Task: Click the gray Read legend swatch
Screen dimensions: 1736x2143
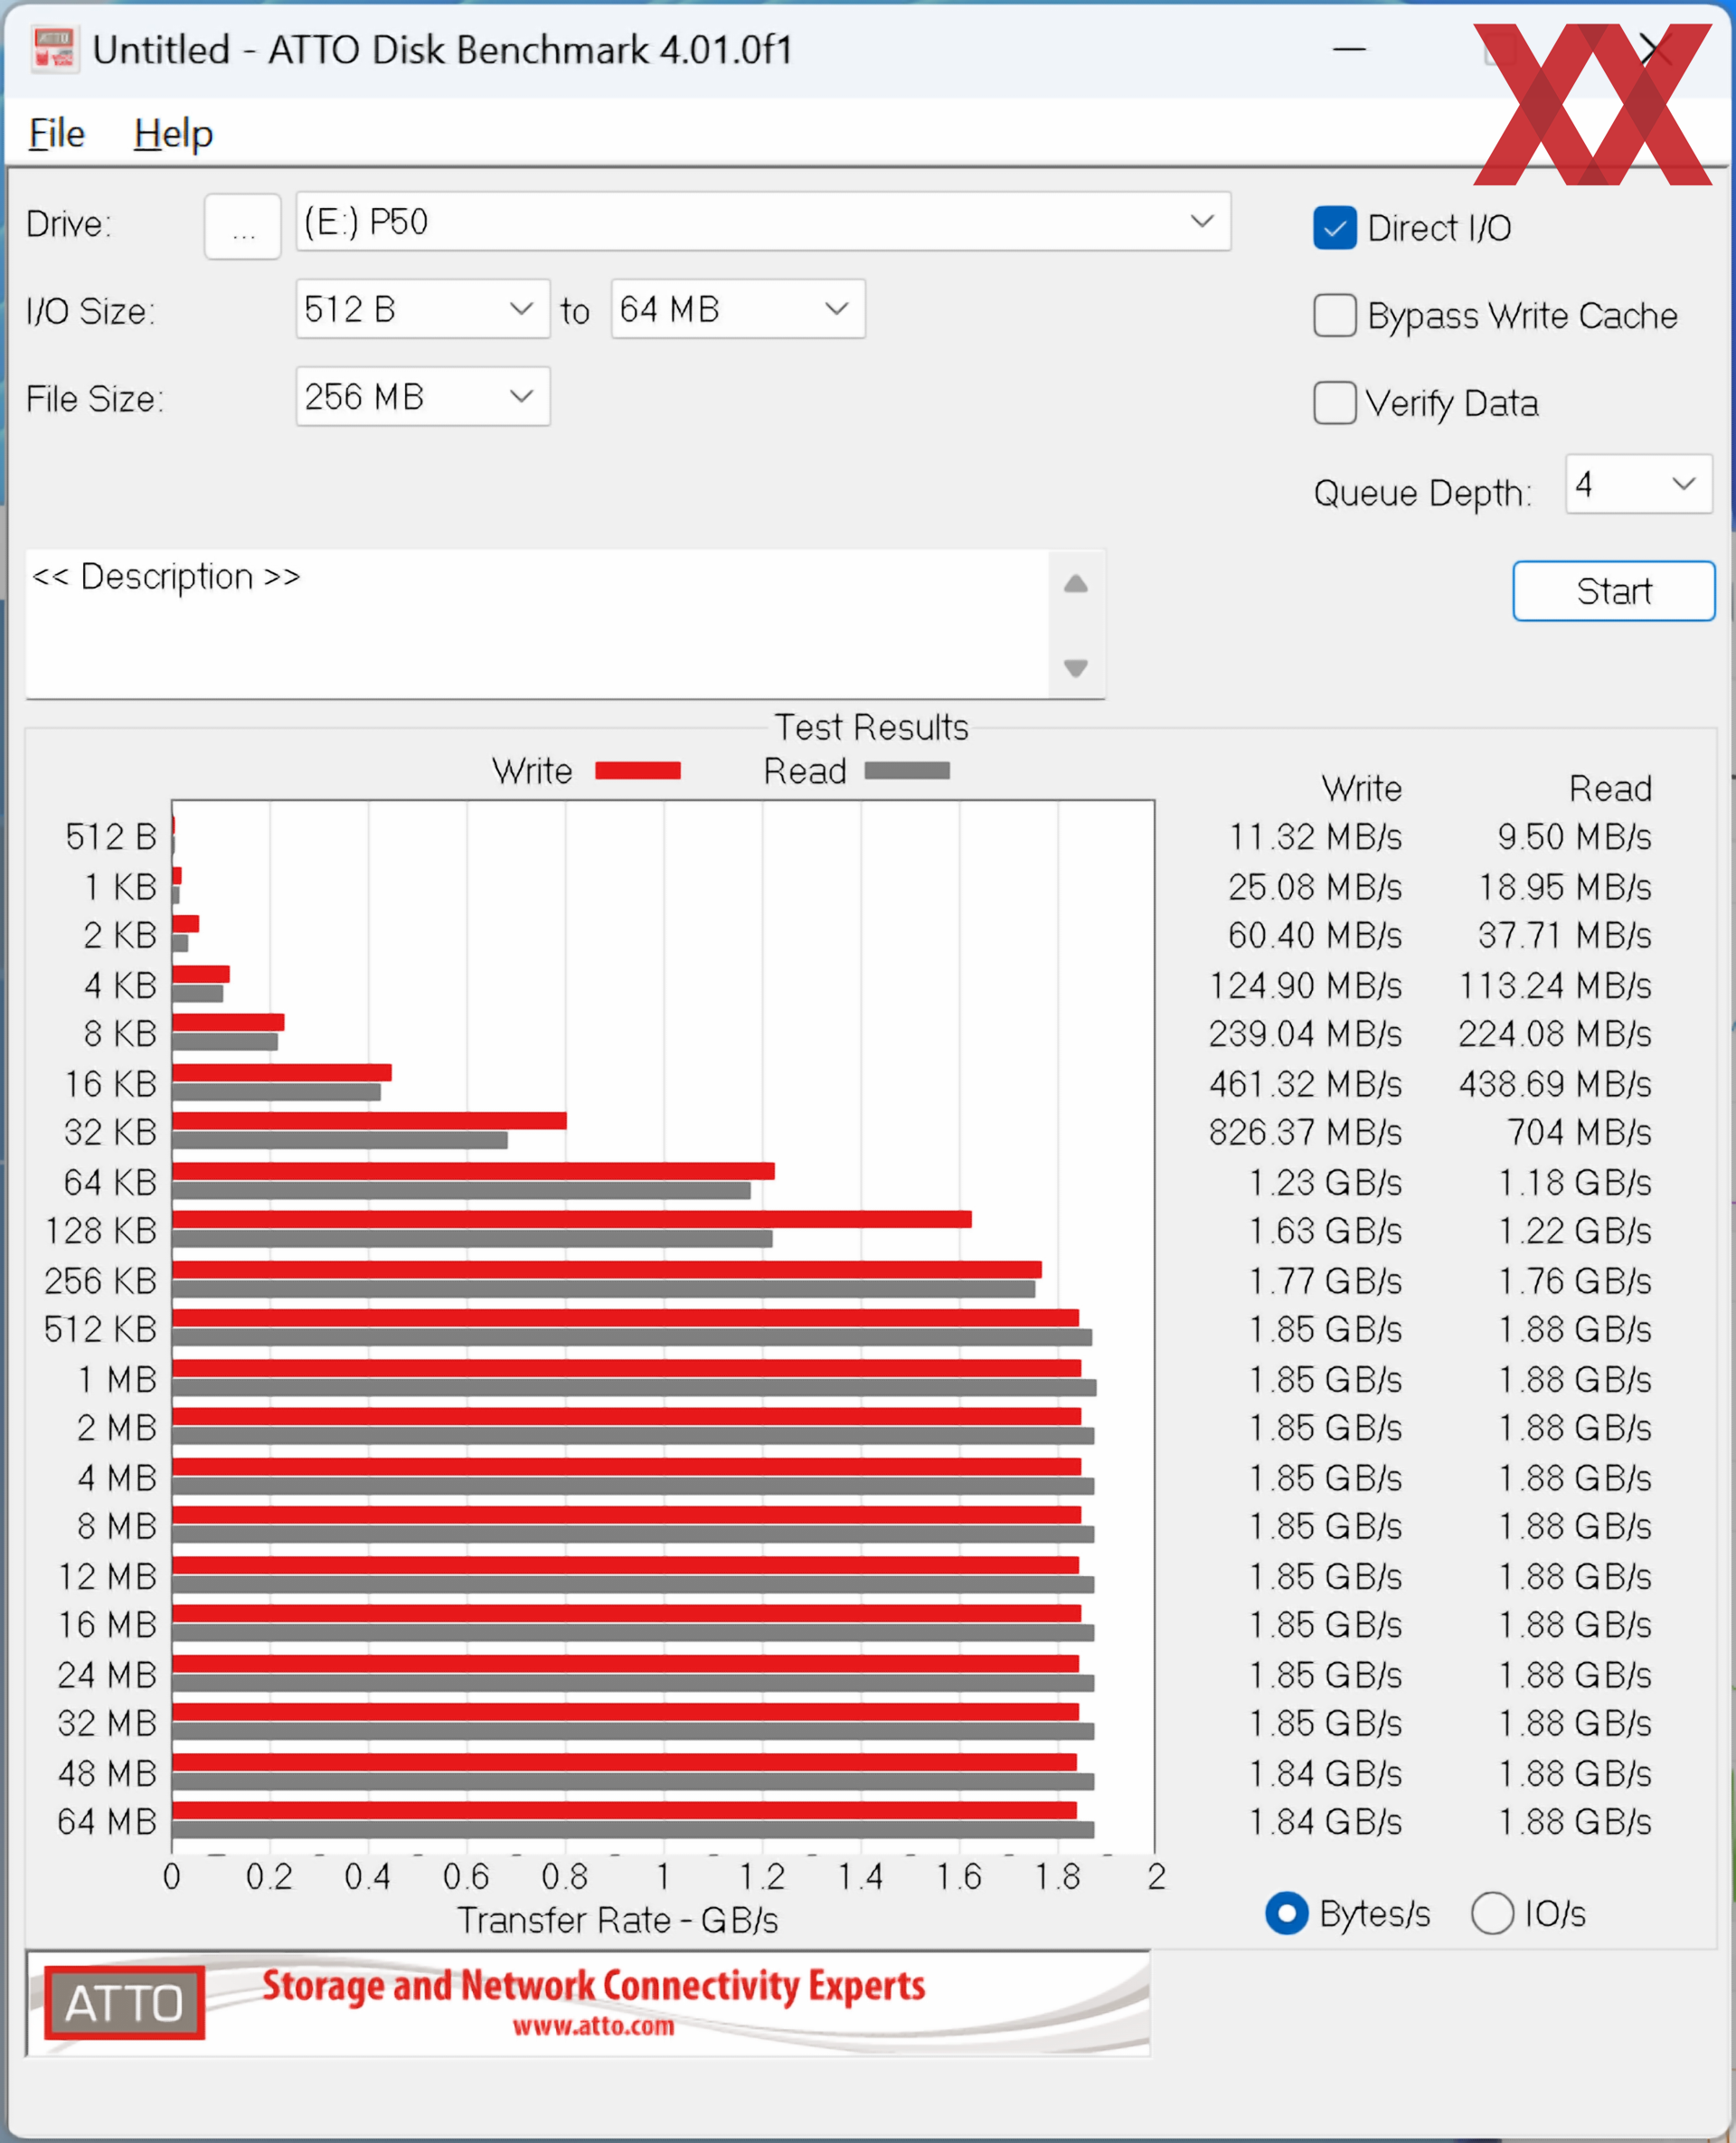Action: tap(907, 770)
